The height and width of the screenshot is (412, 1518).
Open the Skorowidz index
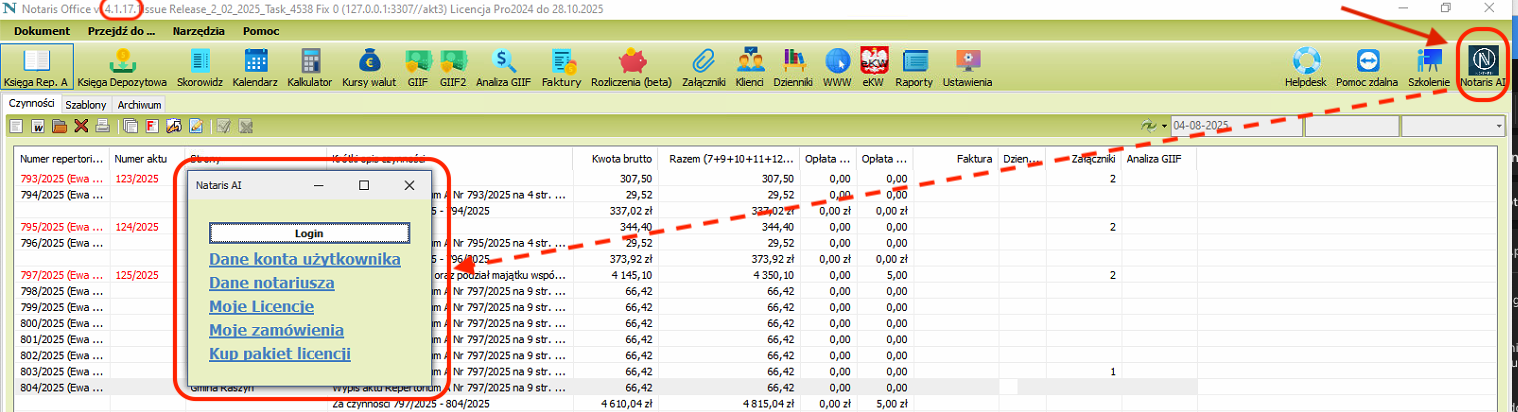(x=200, y=66)
